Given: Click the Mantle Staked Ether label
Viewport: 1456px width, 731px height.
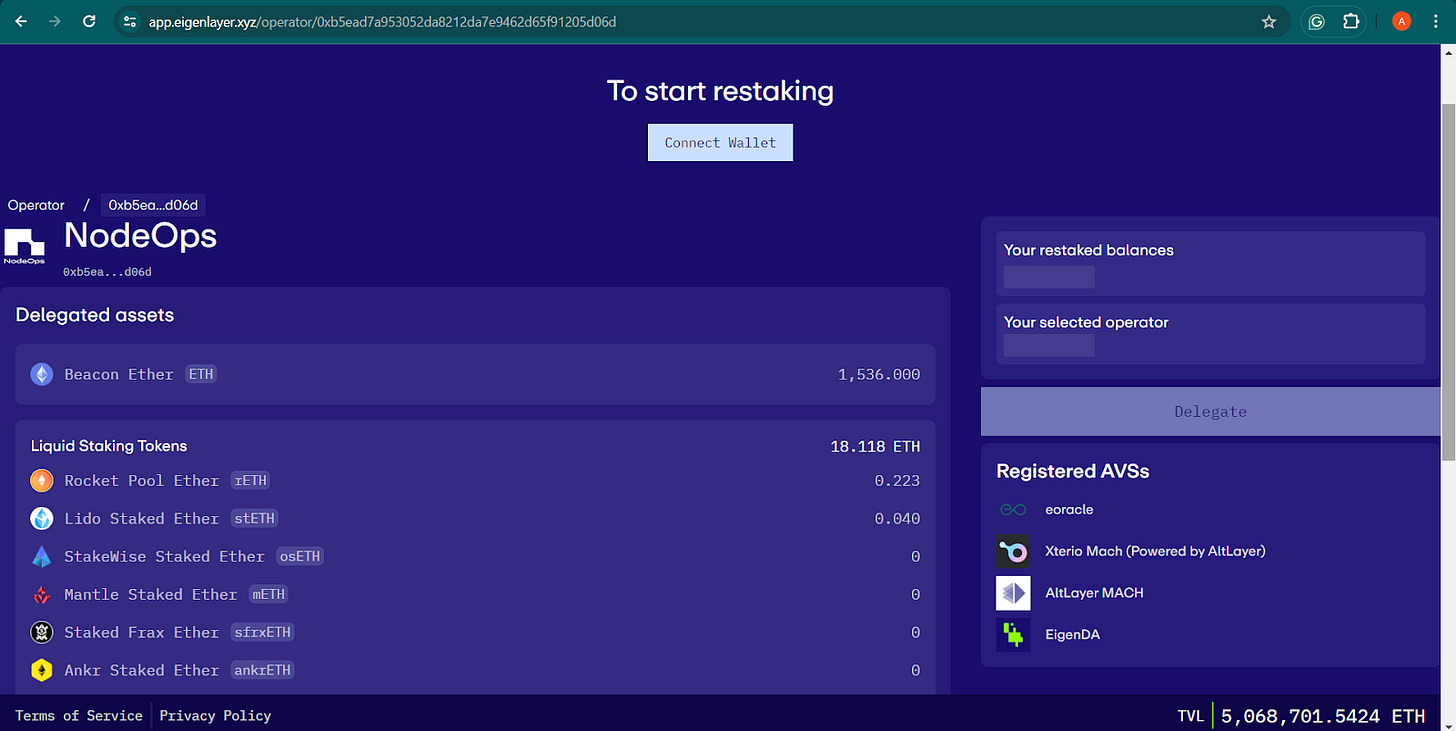Looking at the screenshot, I should (x=150, y=595).
